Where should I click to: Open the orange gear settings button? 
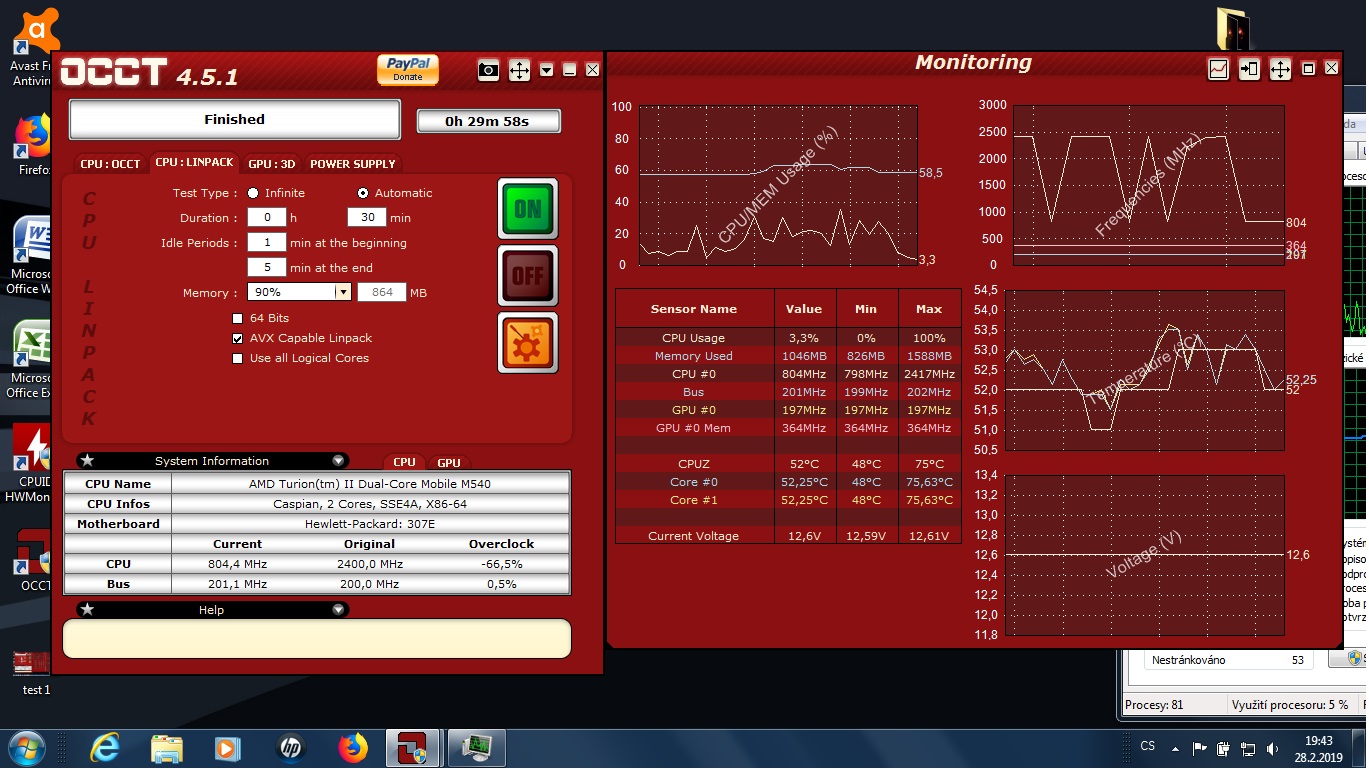click(x=528, y=343)
